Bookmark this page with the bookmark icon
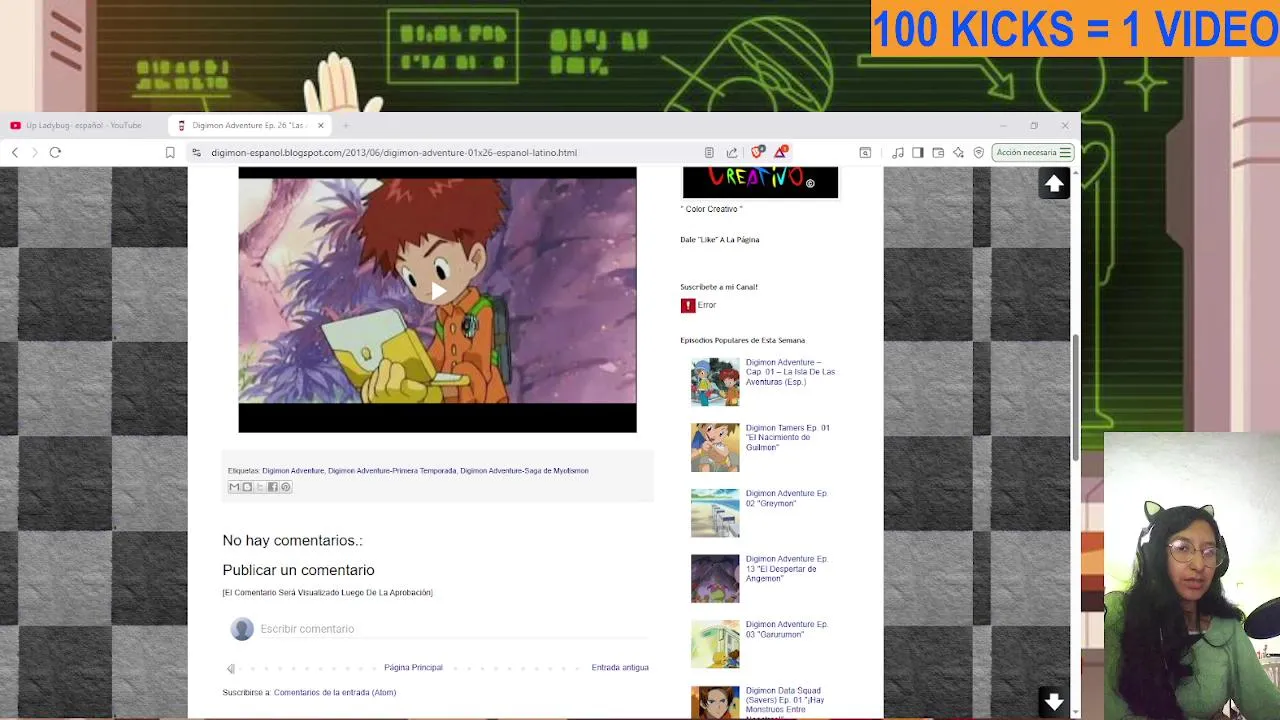1280x720 pixels. (x=170, y=152)
